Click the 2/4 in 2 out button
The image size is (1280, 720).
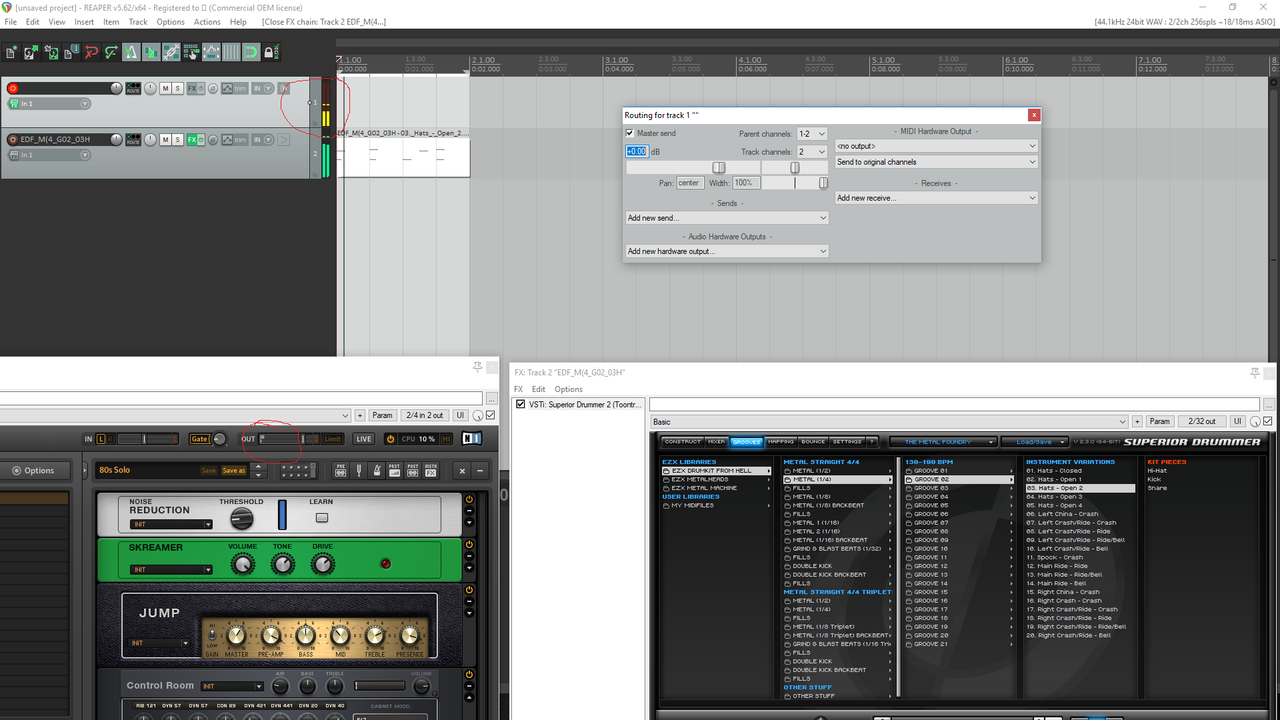pyautogui.click(x=424, y=415)
